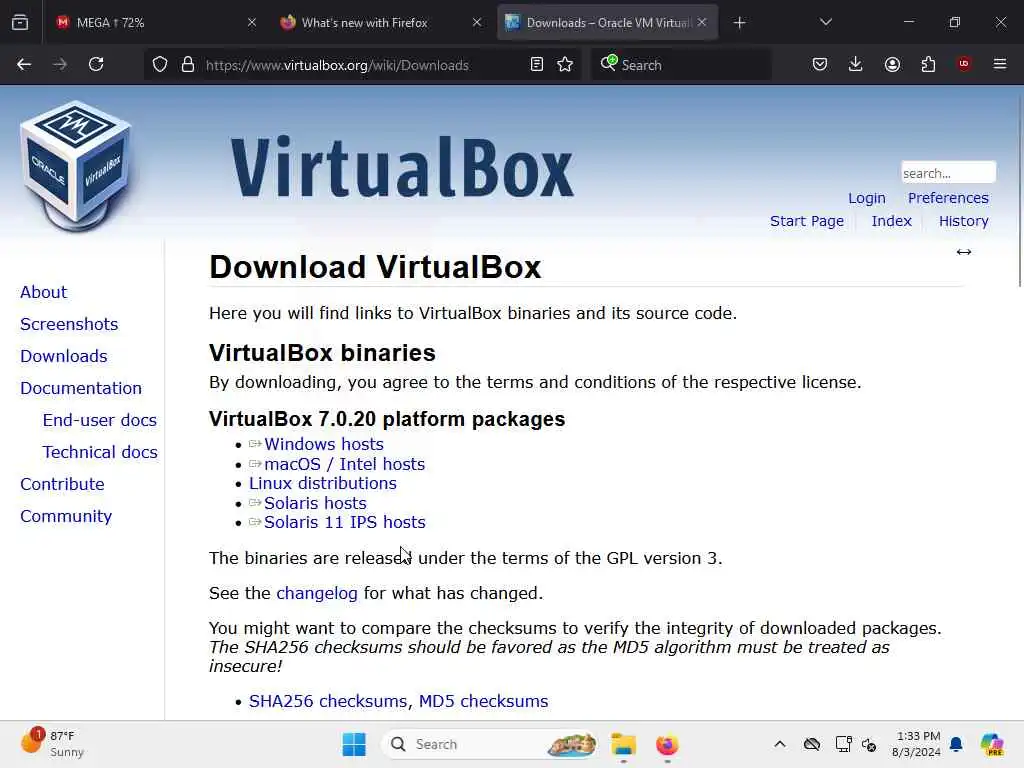Open MD5 checksums link
This screenshot has width=1024, height=768.
tap(483, 701)
